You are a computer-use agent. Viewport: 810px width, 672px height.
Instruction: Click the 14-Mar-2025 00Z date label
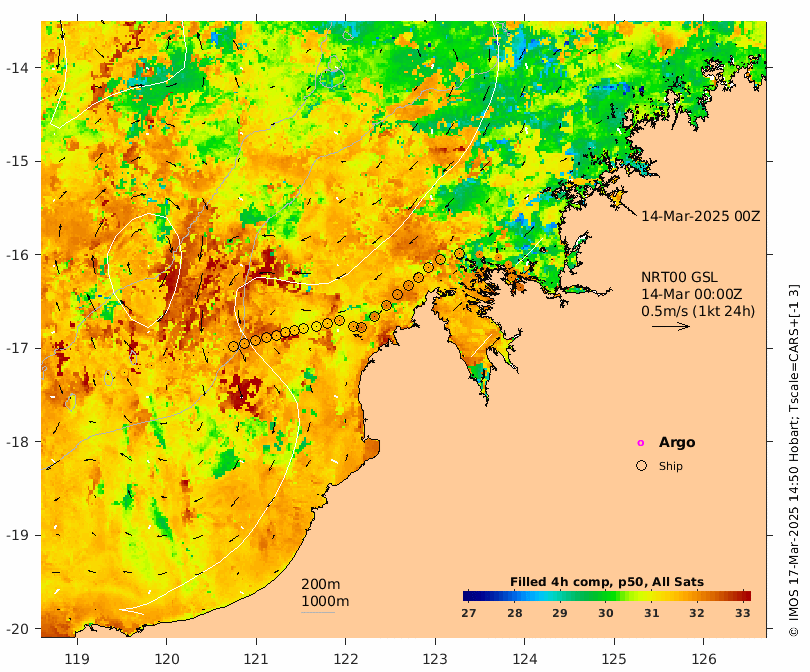pyautogui.click(x=700, y=216)
